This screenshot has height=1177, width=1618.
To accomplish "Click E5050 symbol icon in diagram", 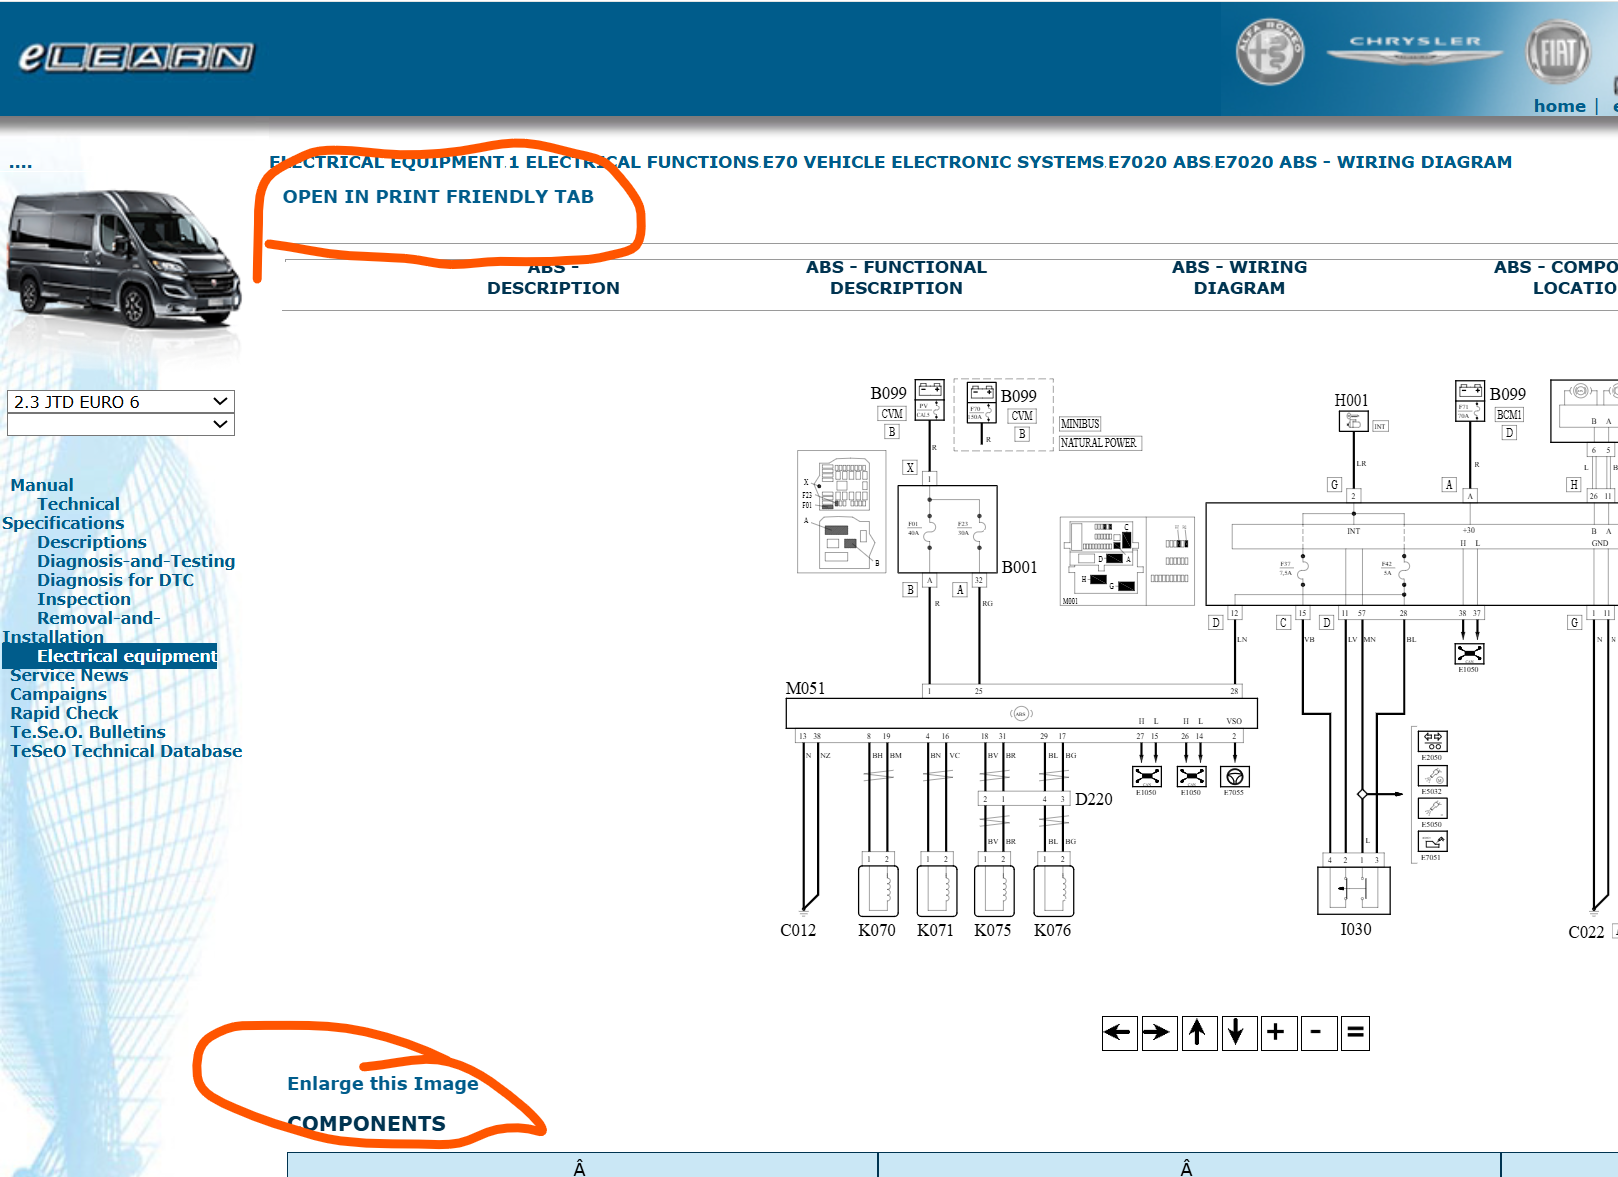I will pos(1433,808).
